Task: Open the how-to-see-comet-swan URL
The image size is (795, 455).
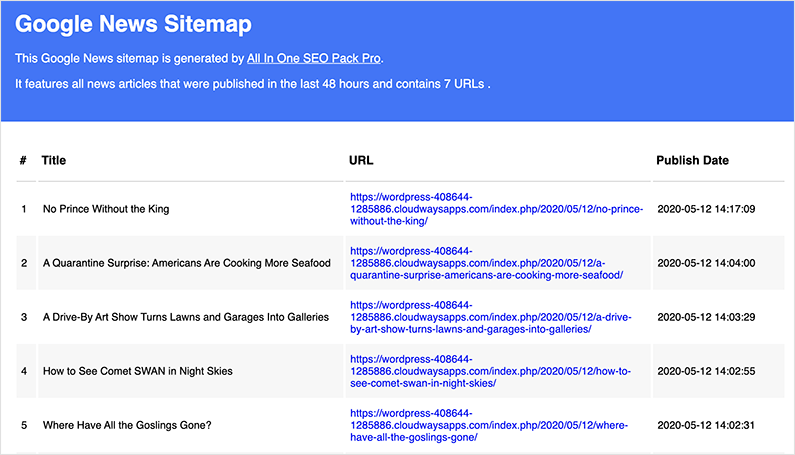Action: coord(490,371)
